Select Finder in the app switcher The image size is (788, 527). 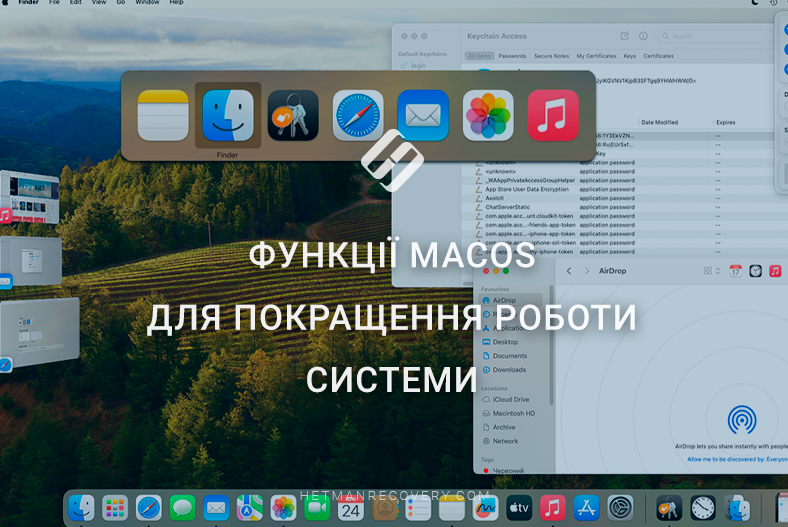click(x=228, y=116)
